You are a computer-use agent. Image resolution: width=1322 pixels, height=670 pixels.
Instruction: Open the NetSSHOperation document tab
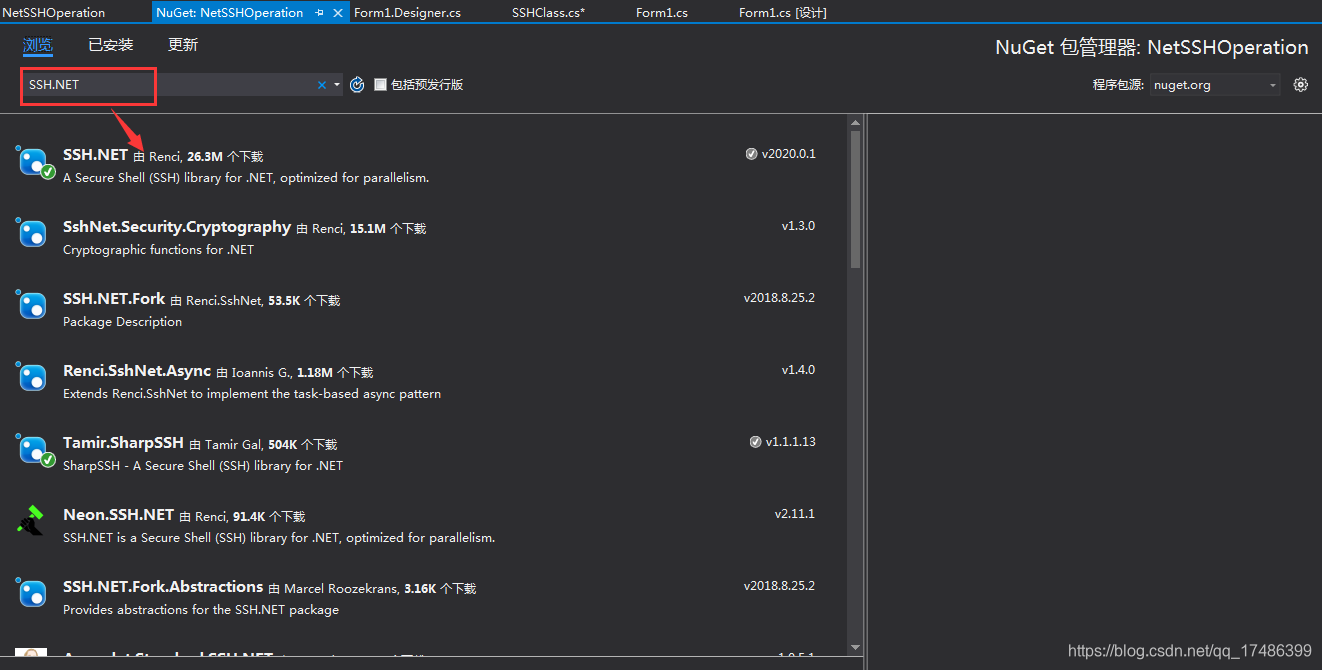[x=54, y=13]
